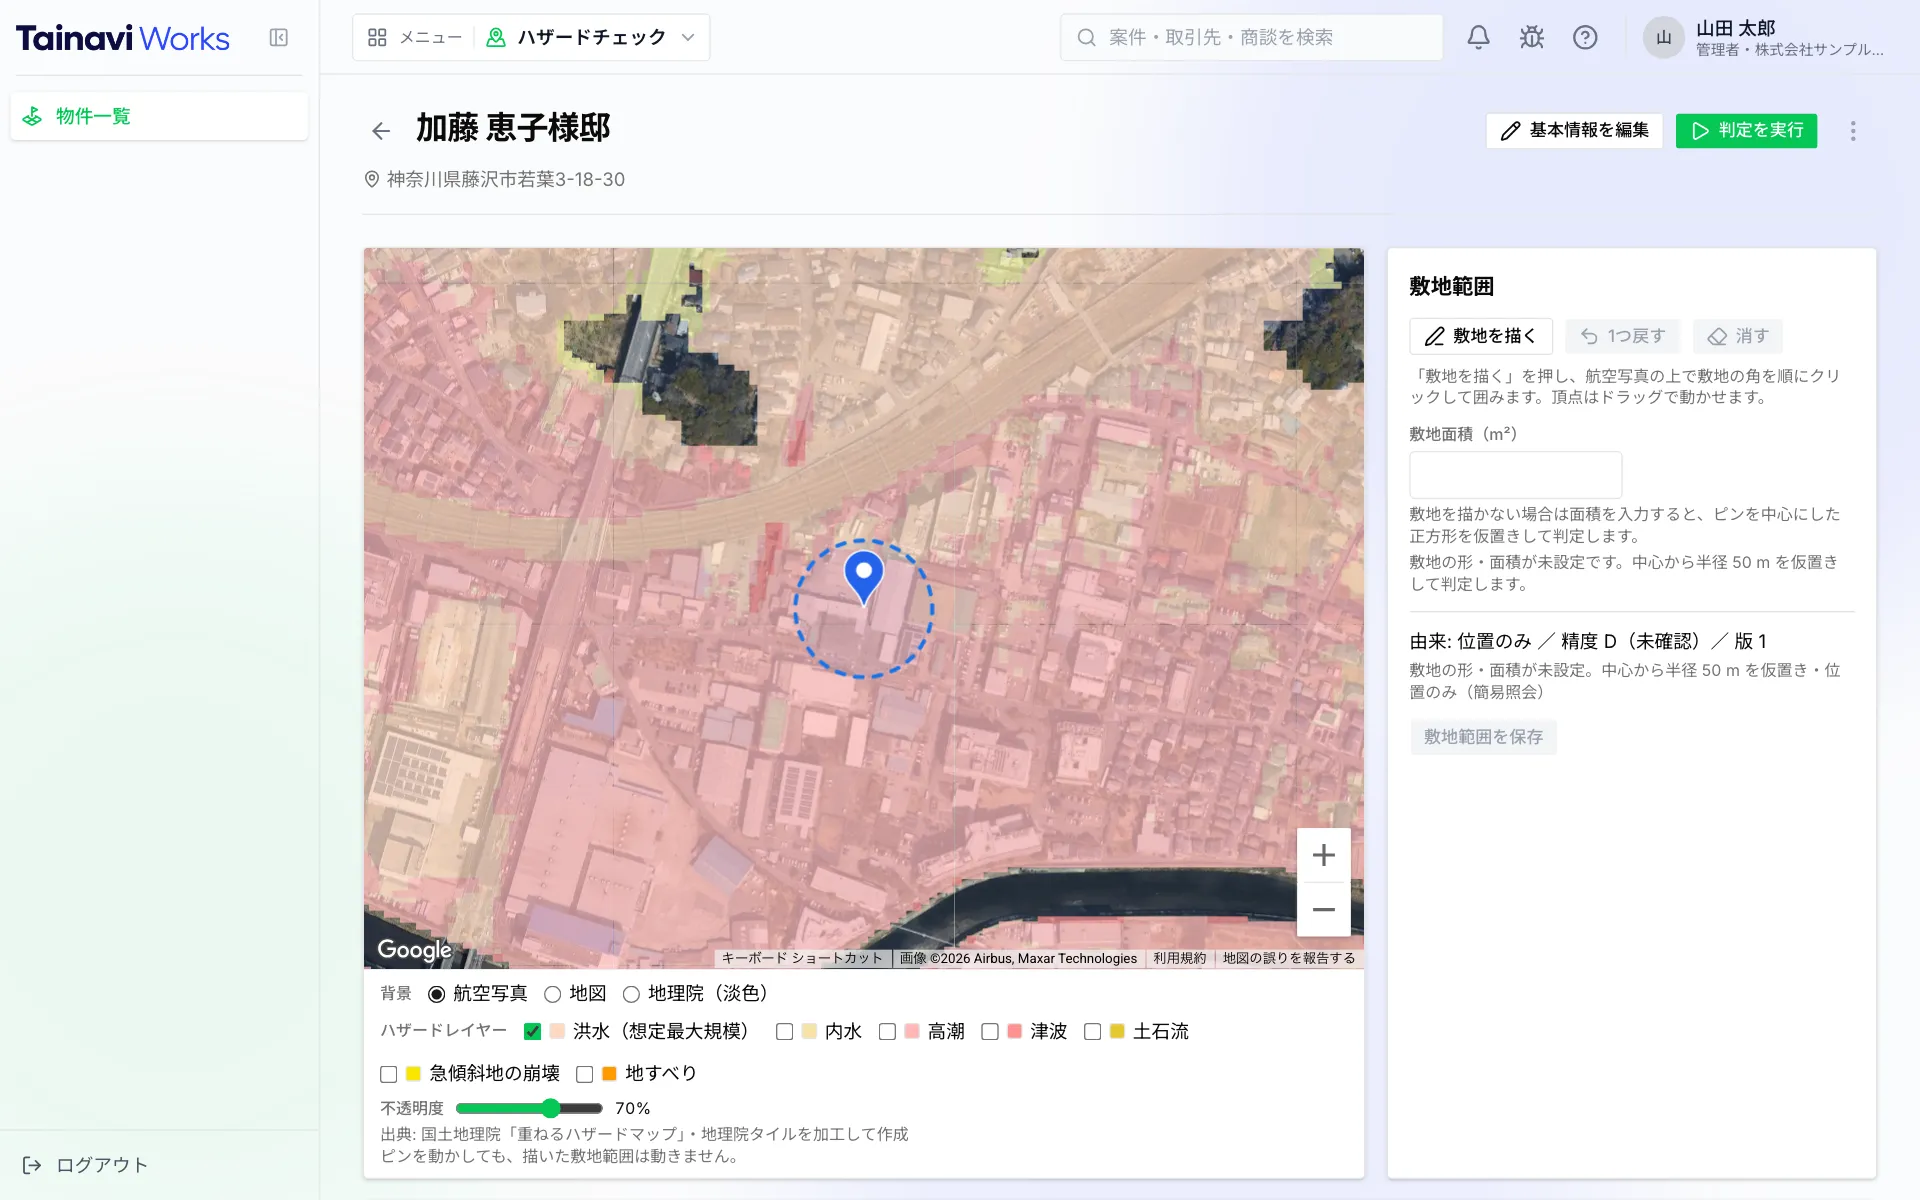The image size is (1920, 1200).
Task: Go back with the left arrow
Action: [x=381, y=131]
